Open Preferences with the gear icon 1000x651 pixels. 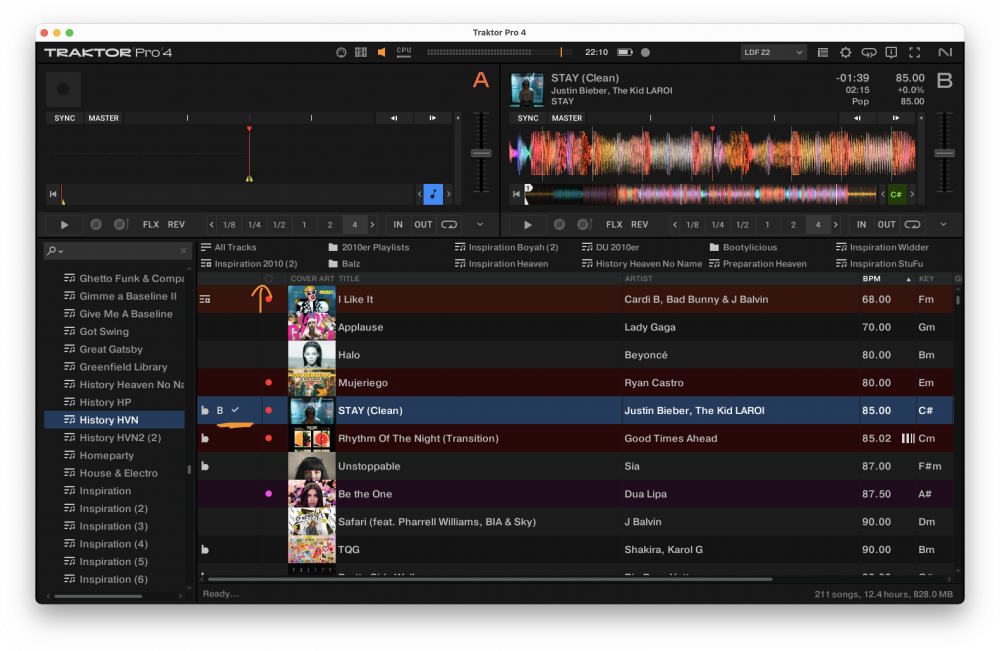[x=846, y=52]
